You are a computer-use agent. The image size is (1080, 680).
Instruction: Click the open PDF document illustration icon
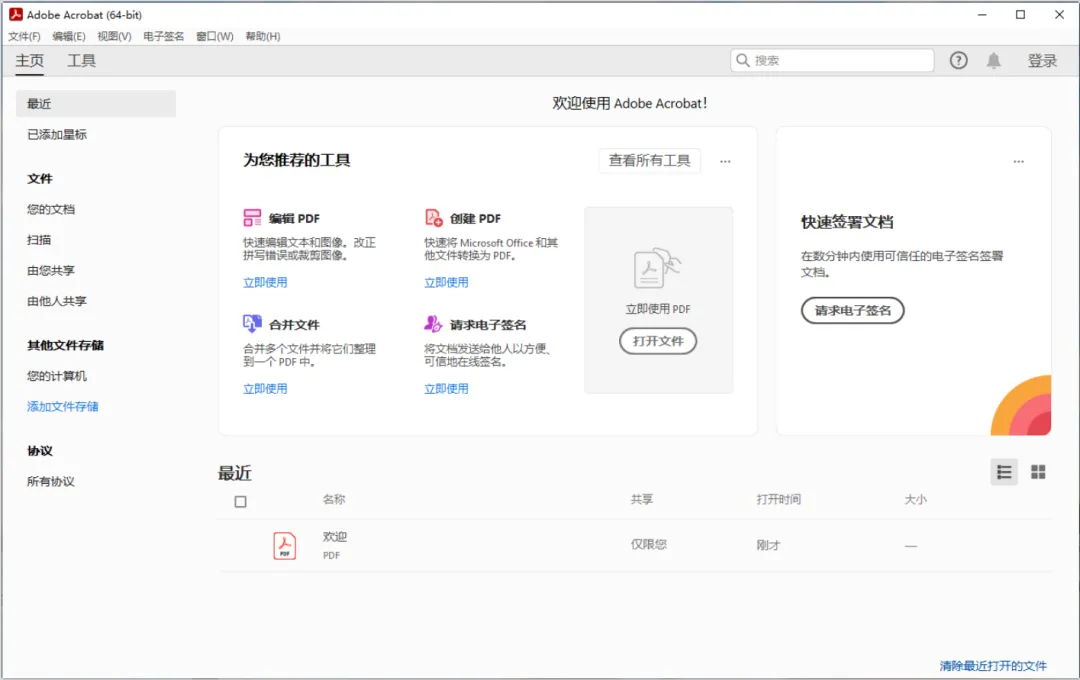point(656,268)
